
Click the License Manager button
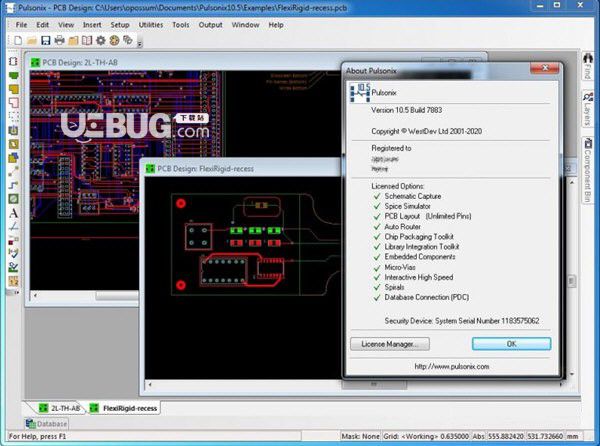click(x=390, y=344)
